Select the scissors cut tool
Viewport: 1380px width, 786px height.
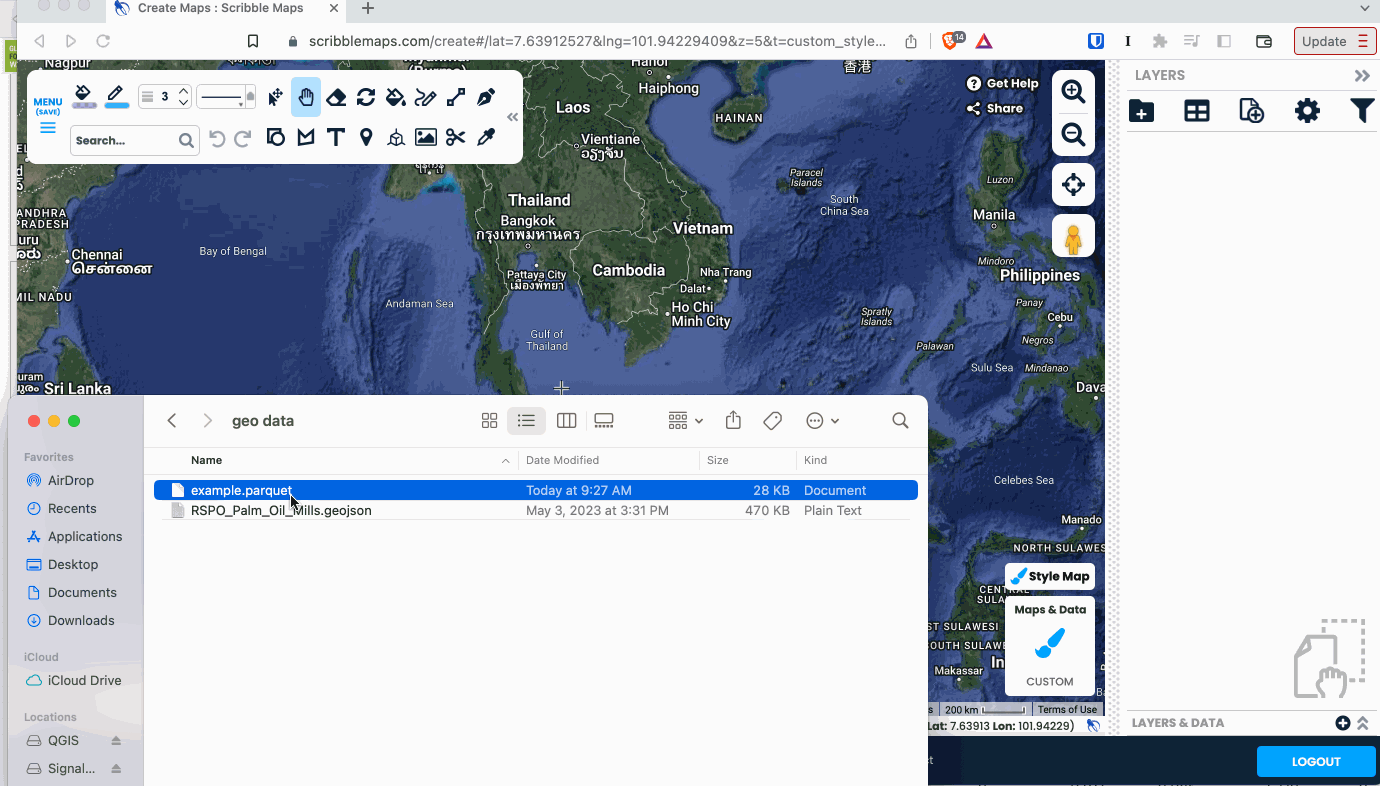(x=456, y=137)
